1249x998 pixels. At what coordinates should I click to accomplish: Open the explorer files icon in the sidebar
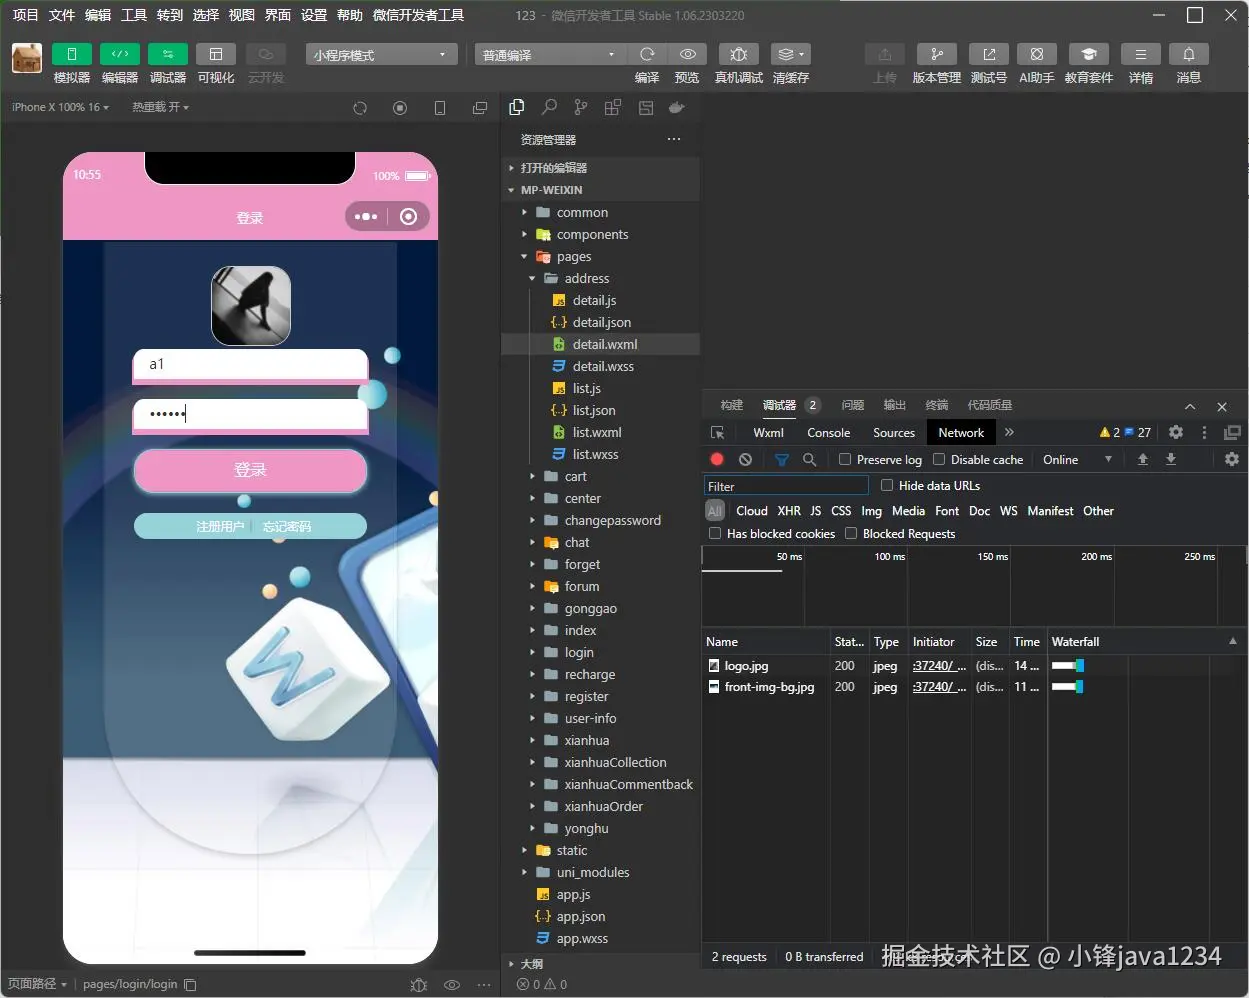517,107
